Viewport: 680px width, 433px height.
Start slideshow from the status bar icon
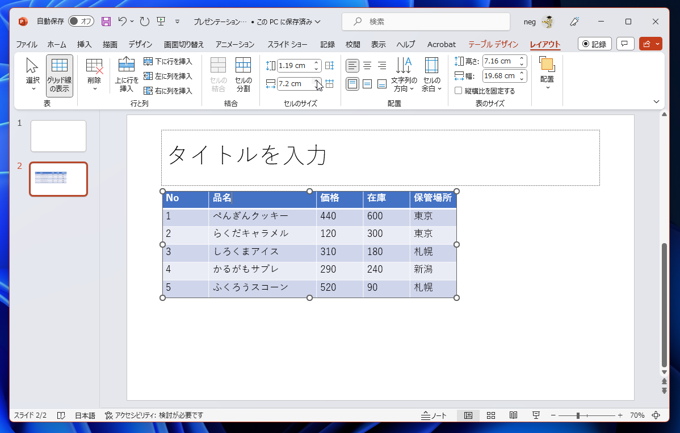(536, 415)
